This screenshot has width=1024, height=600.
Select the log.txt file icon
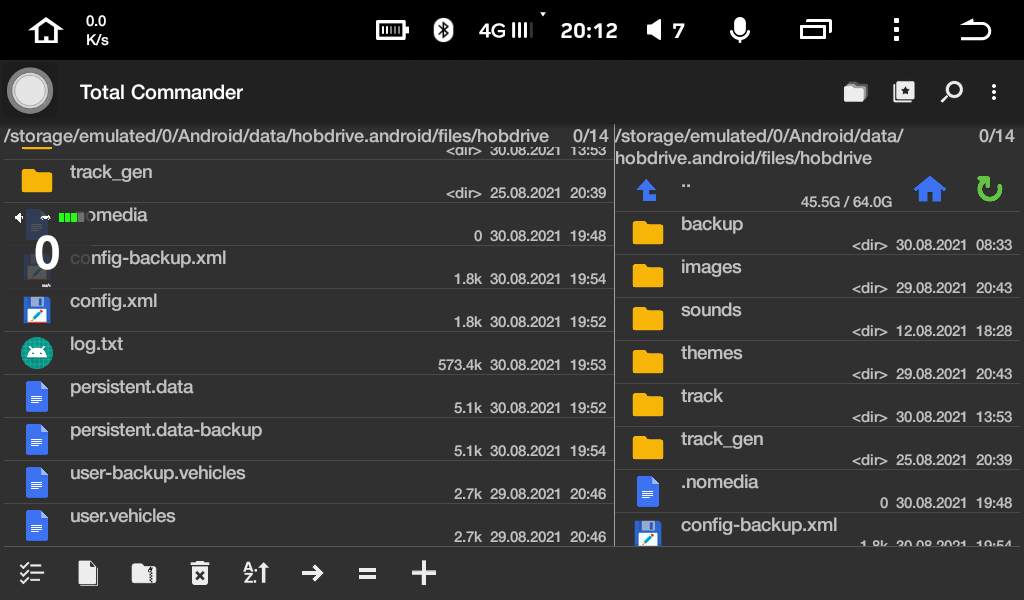(37, 353)
